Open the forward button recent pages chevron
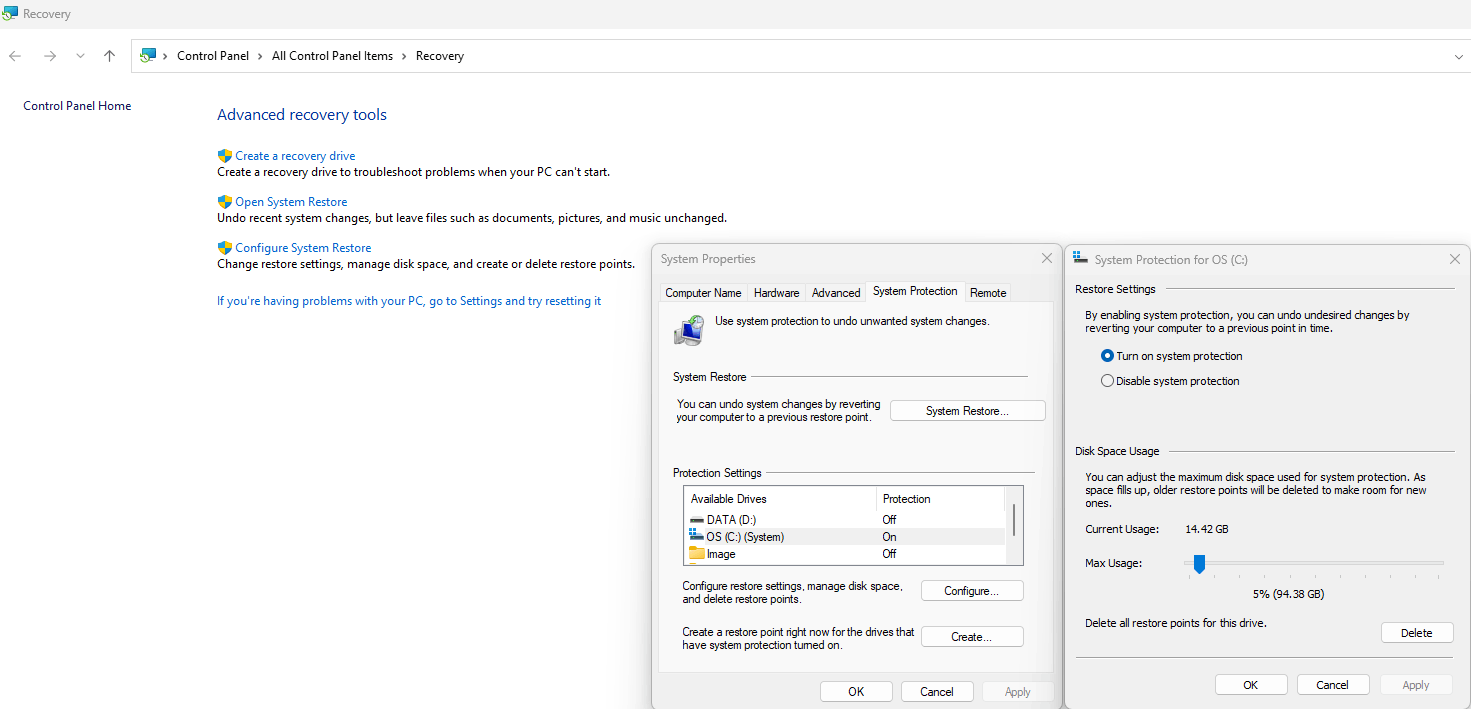This screenshot has height=709, width=1471. (80, 56)
